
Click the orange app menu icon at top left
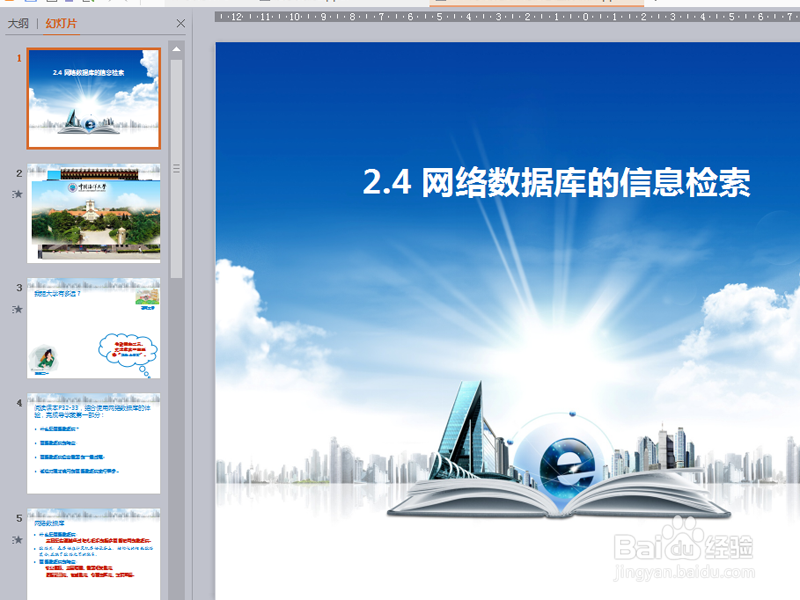[x=10, y=5]
